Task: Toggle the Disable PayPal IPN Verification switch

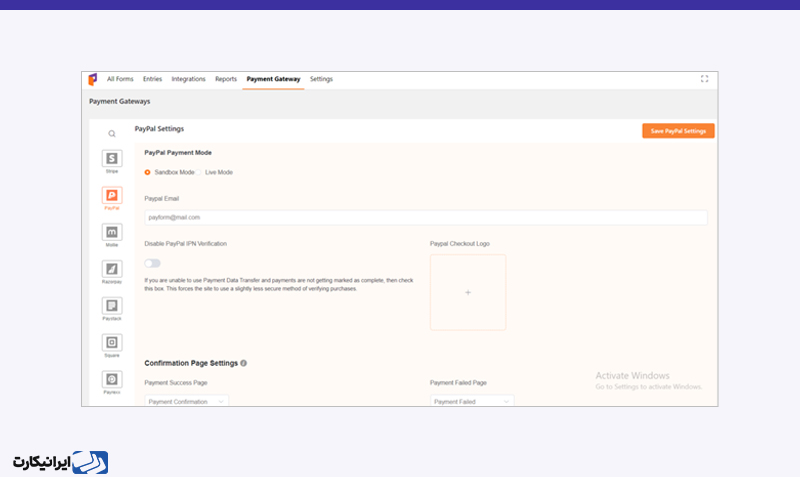Action: pos(152,263)
